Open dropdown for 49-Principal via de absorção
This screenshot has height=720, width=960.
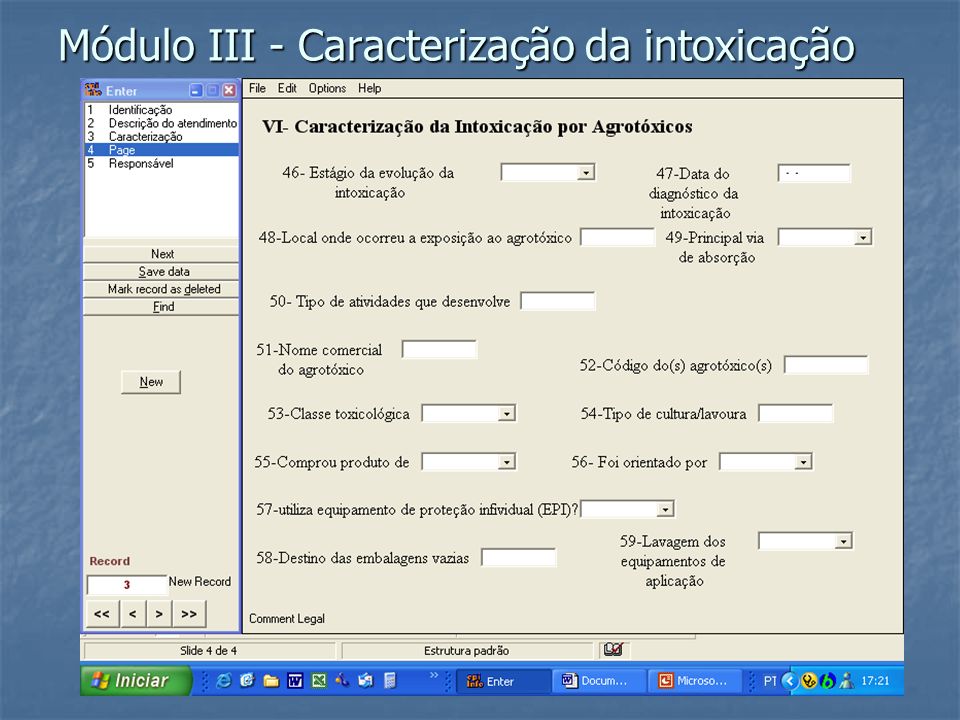[x=863, y=238]
